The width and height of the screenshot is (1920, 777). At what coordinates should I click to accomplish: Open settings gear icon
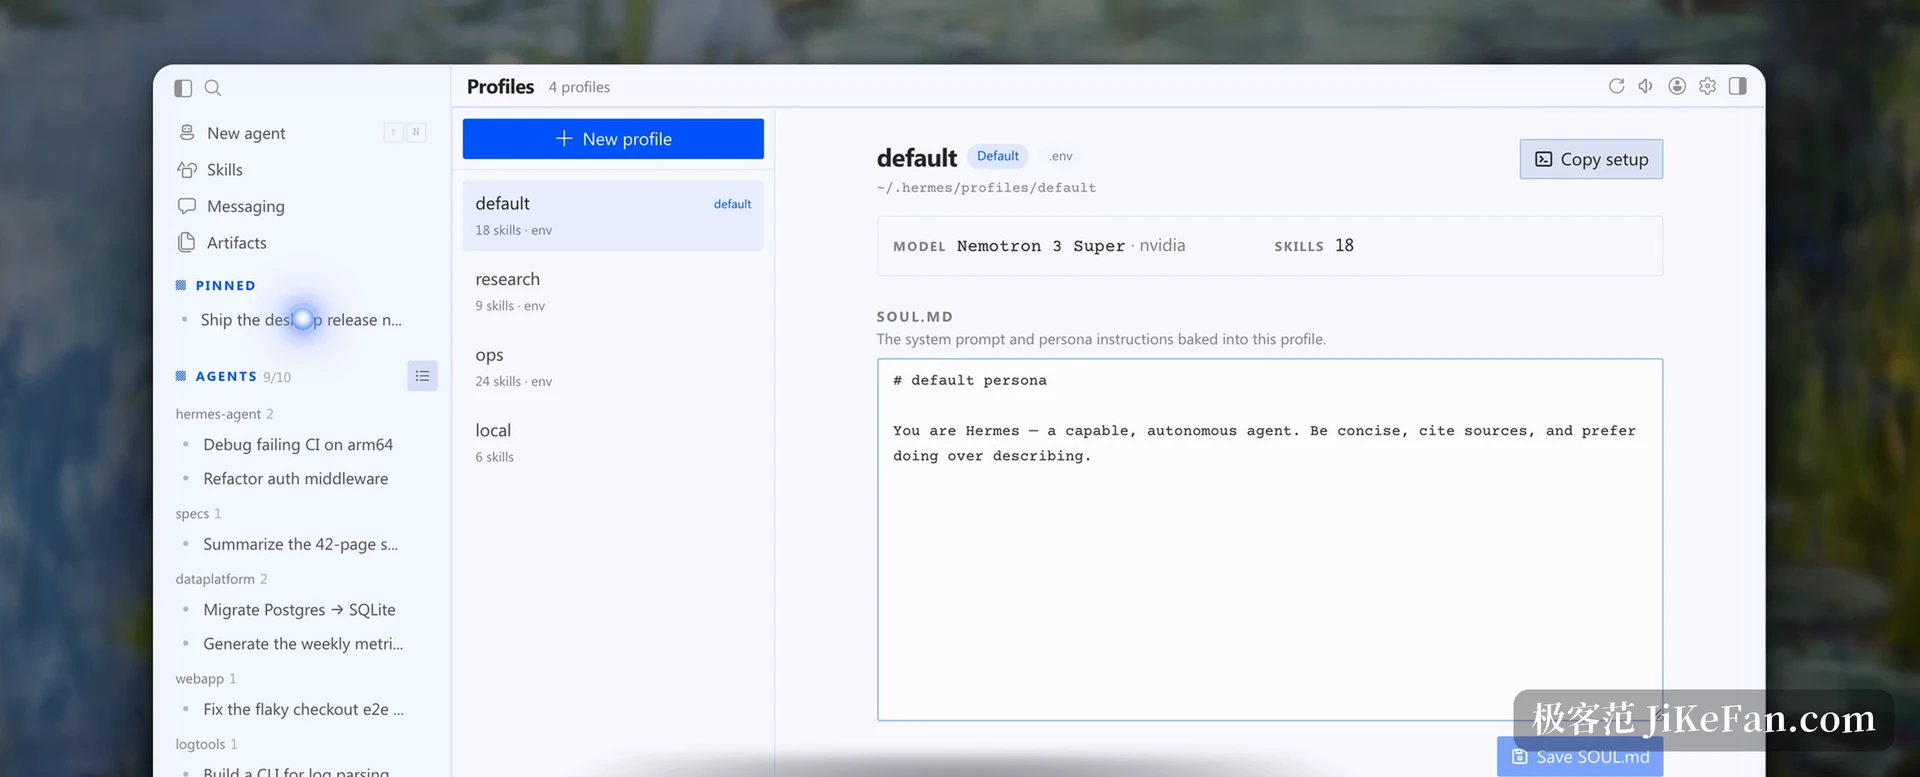[1707, 86]
